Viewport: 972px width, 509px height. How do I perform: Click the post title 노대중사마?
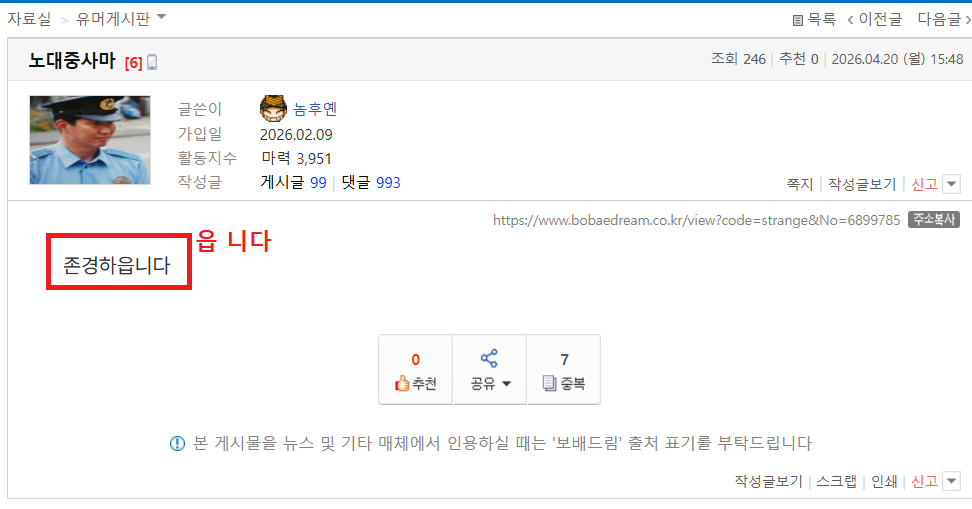tap(72, 60)
